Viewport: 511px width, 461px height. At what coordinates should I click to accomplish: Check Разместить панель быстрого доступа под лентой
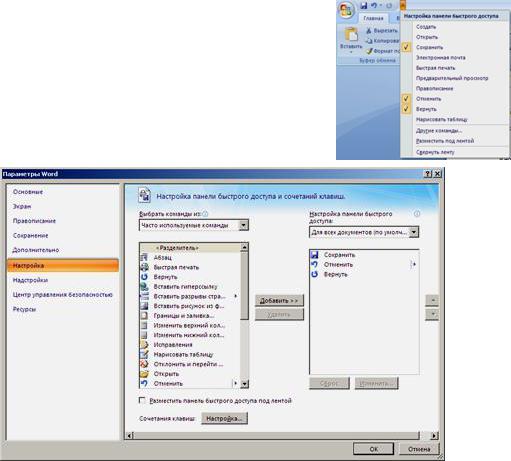tap(142, 400)
